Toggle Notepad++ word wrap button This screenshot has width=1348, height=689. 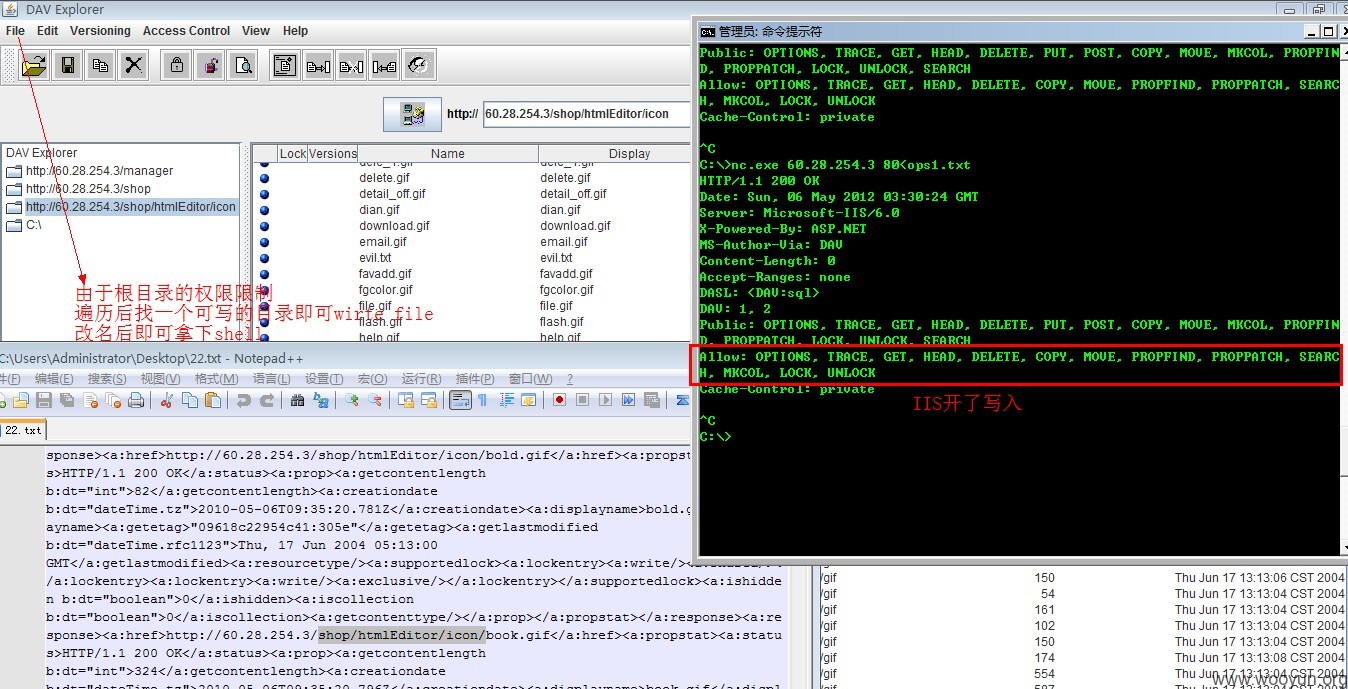point(460,400)
